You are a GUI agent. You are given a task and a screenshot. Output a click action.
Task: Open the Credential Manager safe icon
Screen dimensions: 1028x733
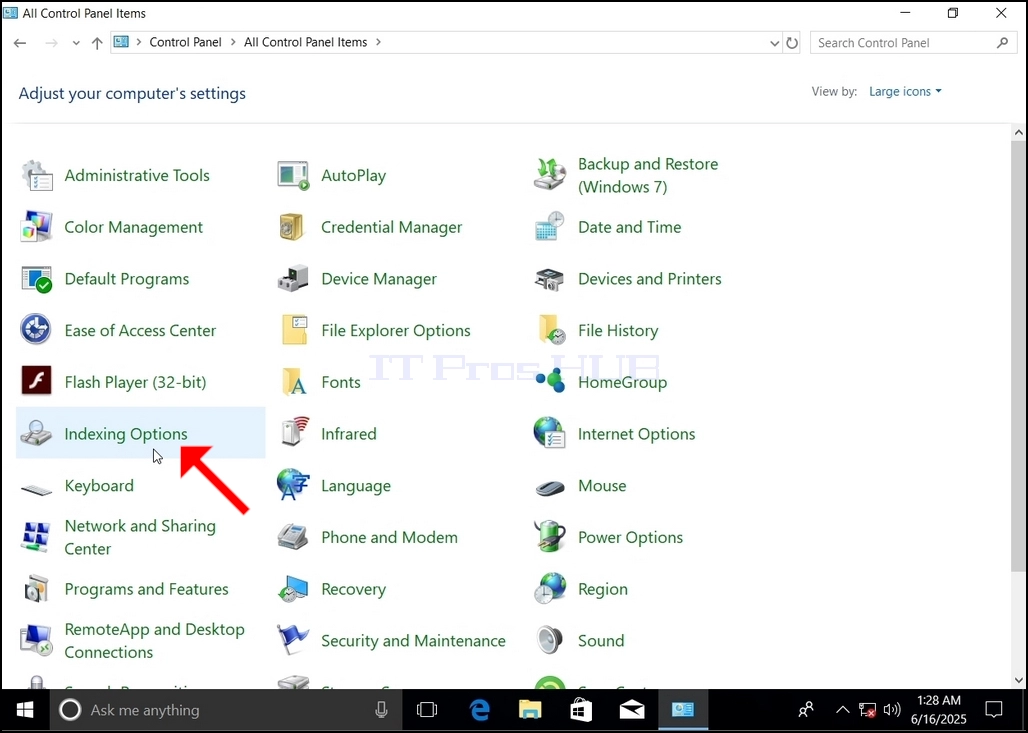[x=293, y=227]
